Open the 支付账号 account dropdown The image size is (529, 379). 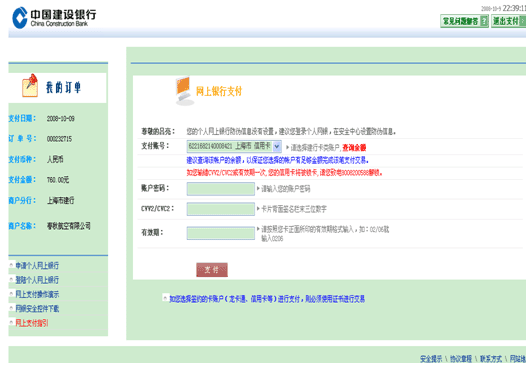(x=234, y=146)
